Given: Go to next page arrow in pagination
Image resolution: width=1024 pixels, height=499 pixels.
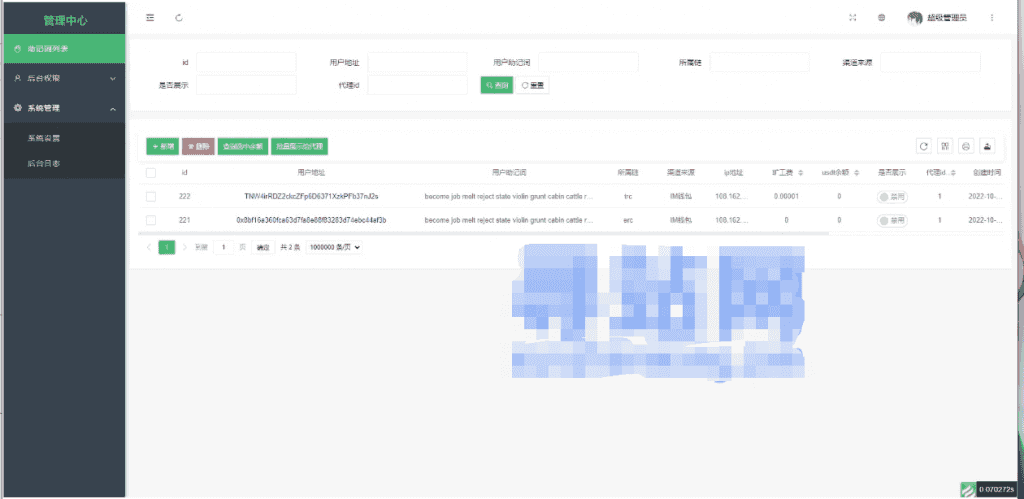Looking at the screenshot, I should (x=185, y=248).
